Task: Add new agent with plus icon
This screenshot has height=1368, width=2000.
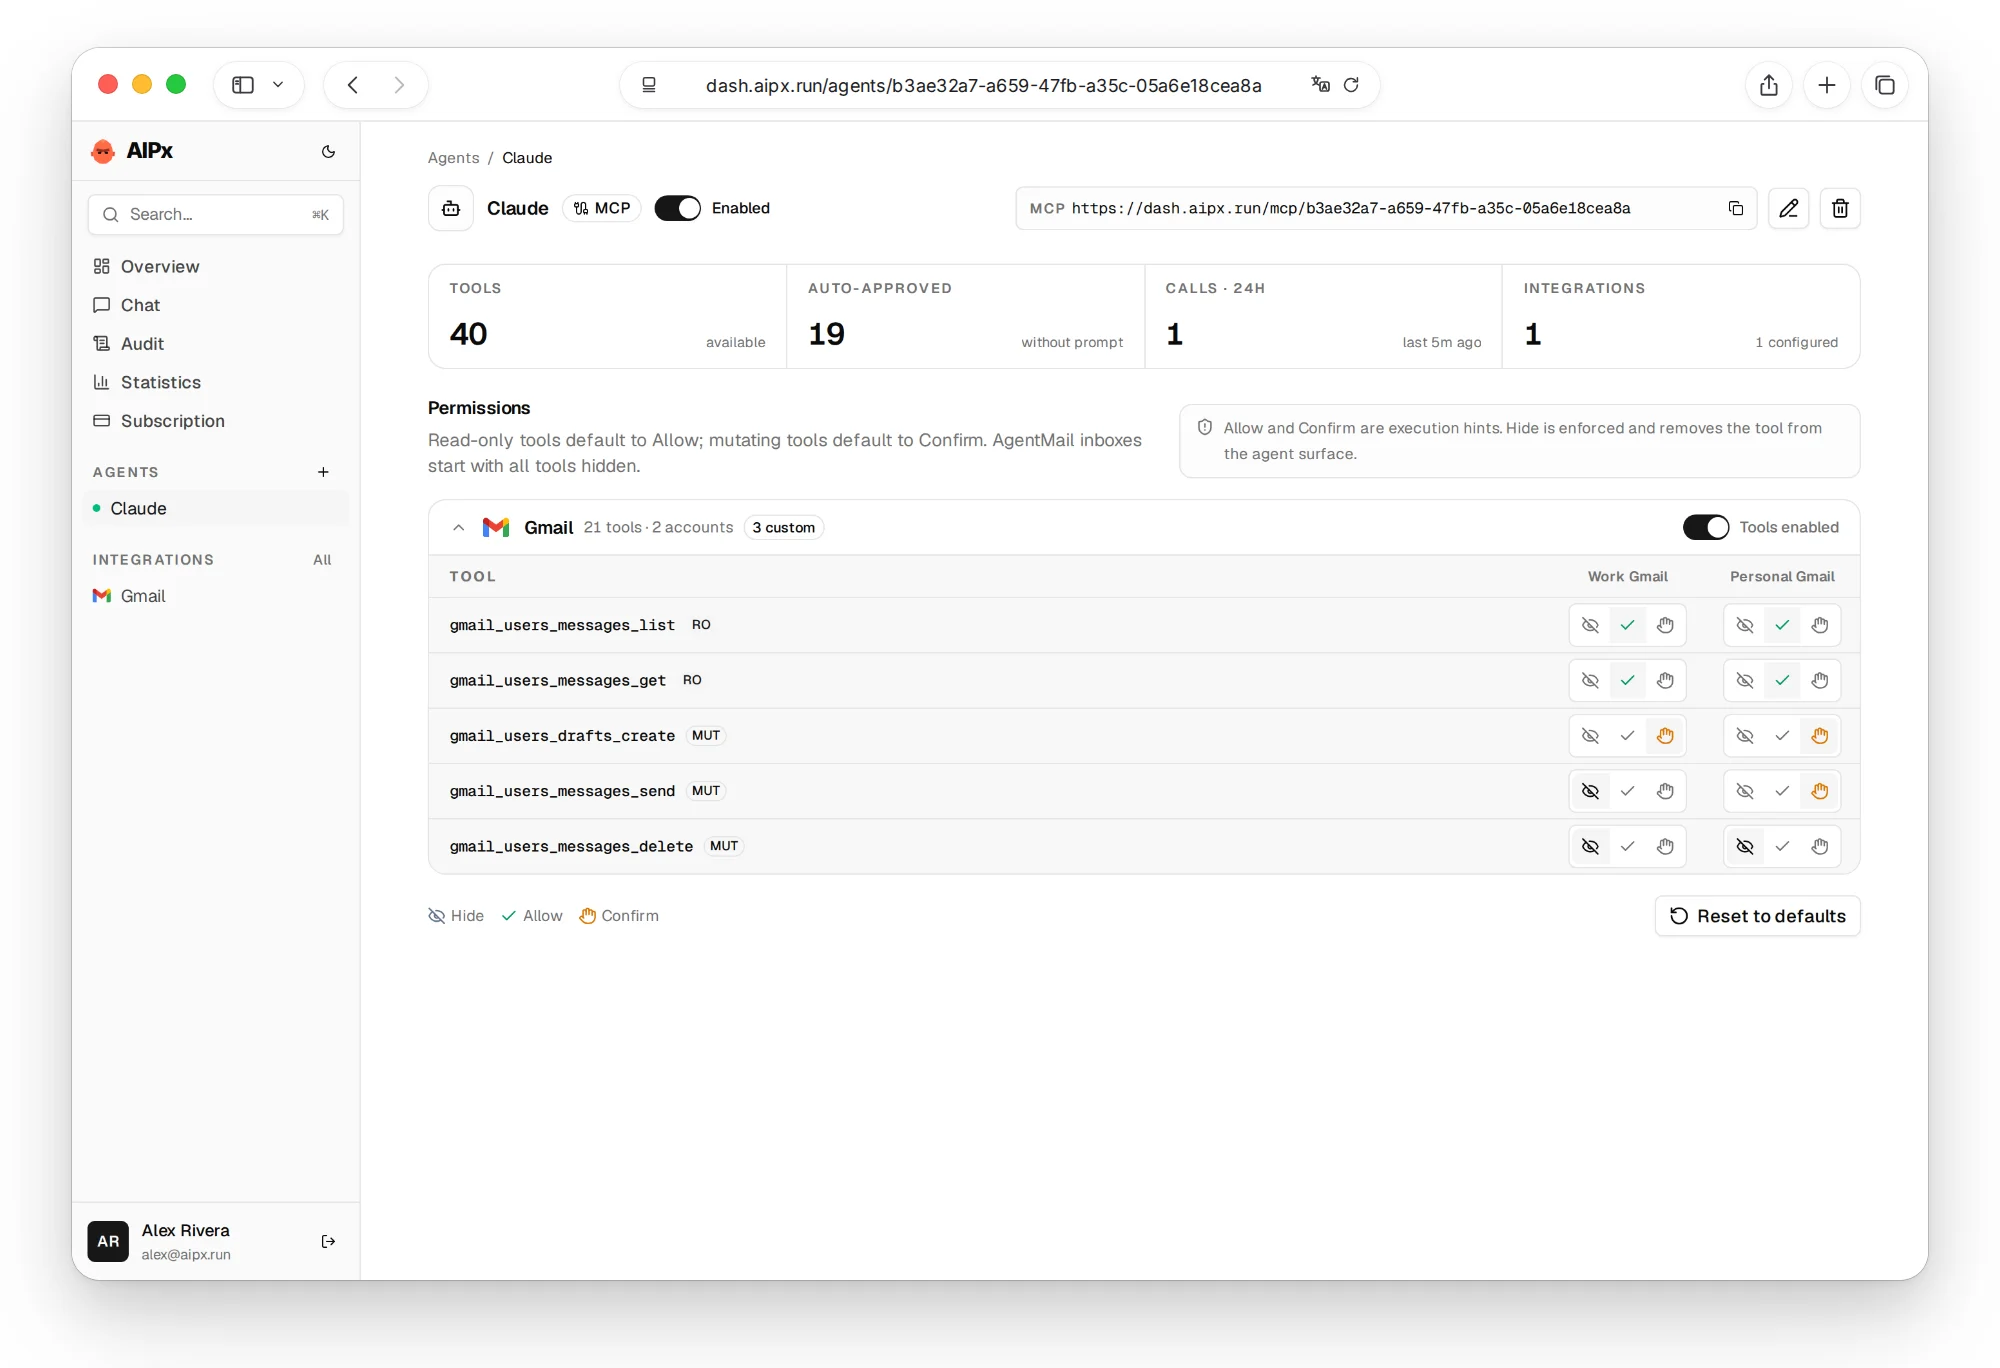Action: tap(323, 472)
